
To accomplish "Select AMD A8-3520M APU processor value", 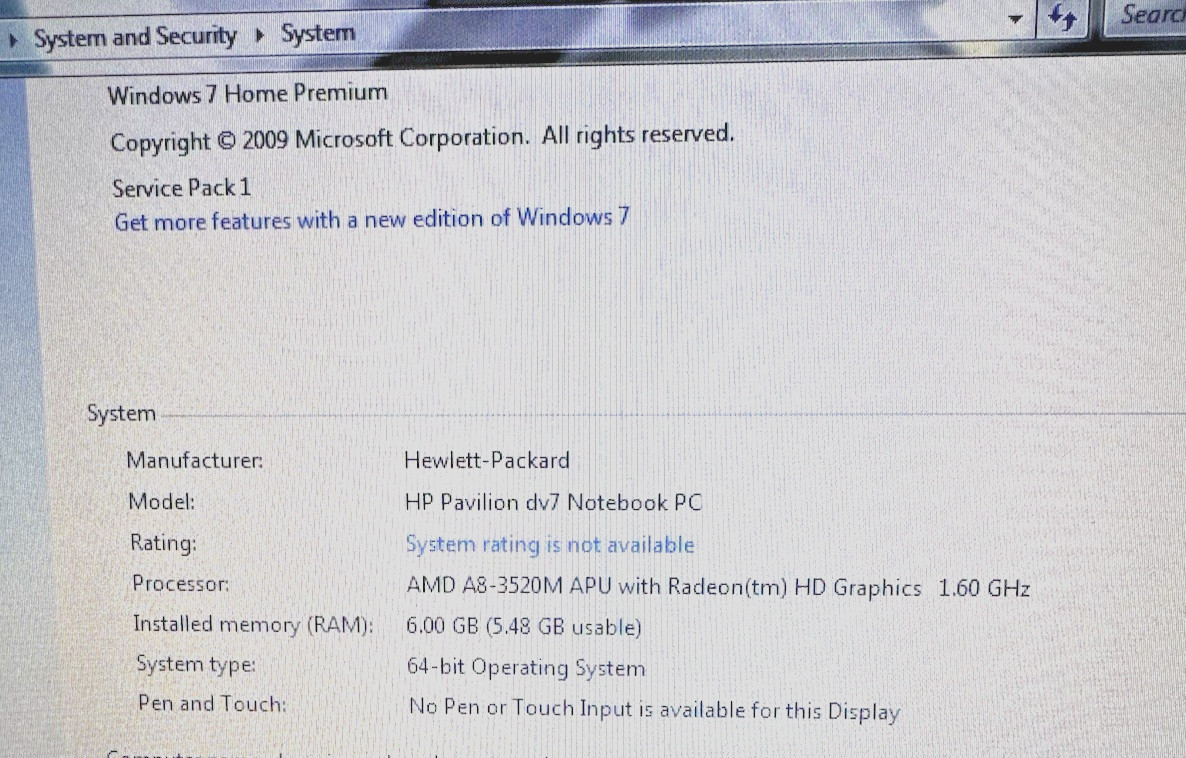I will tap(718, 587).
